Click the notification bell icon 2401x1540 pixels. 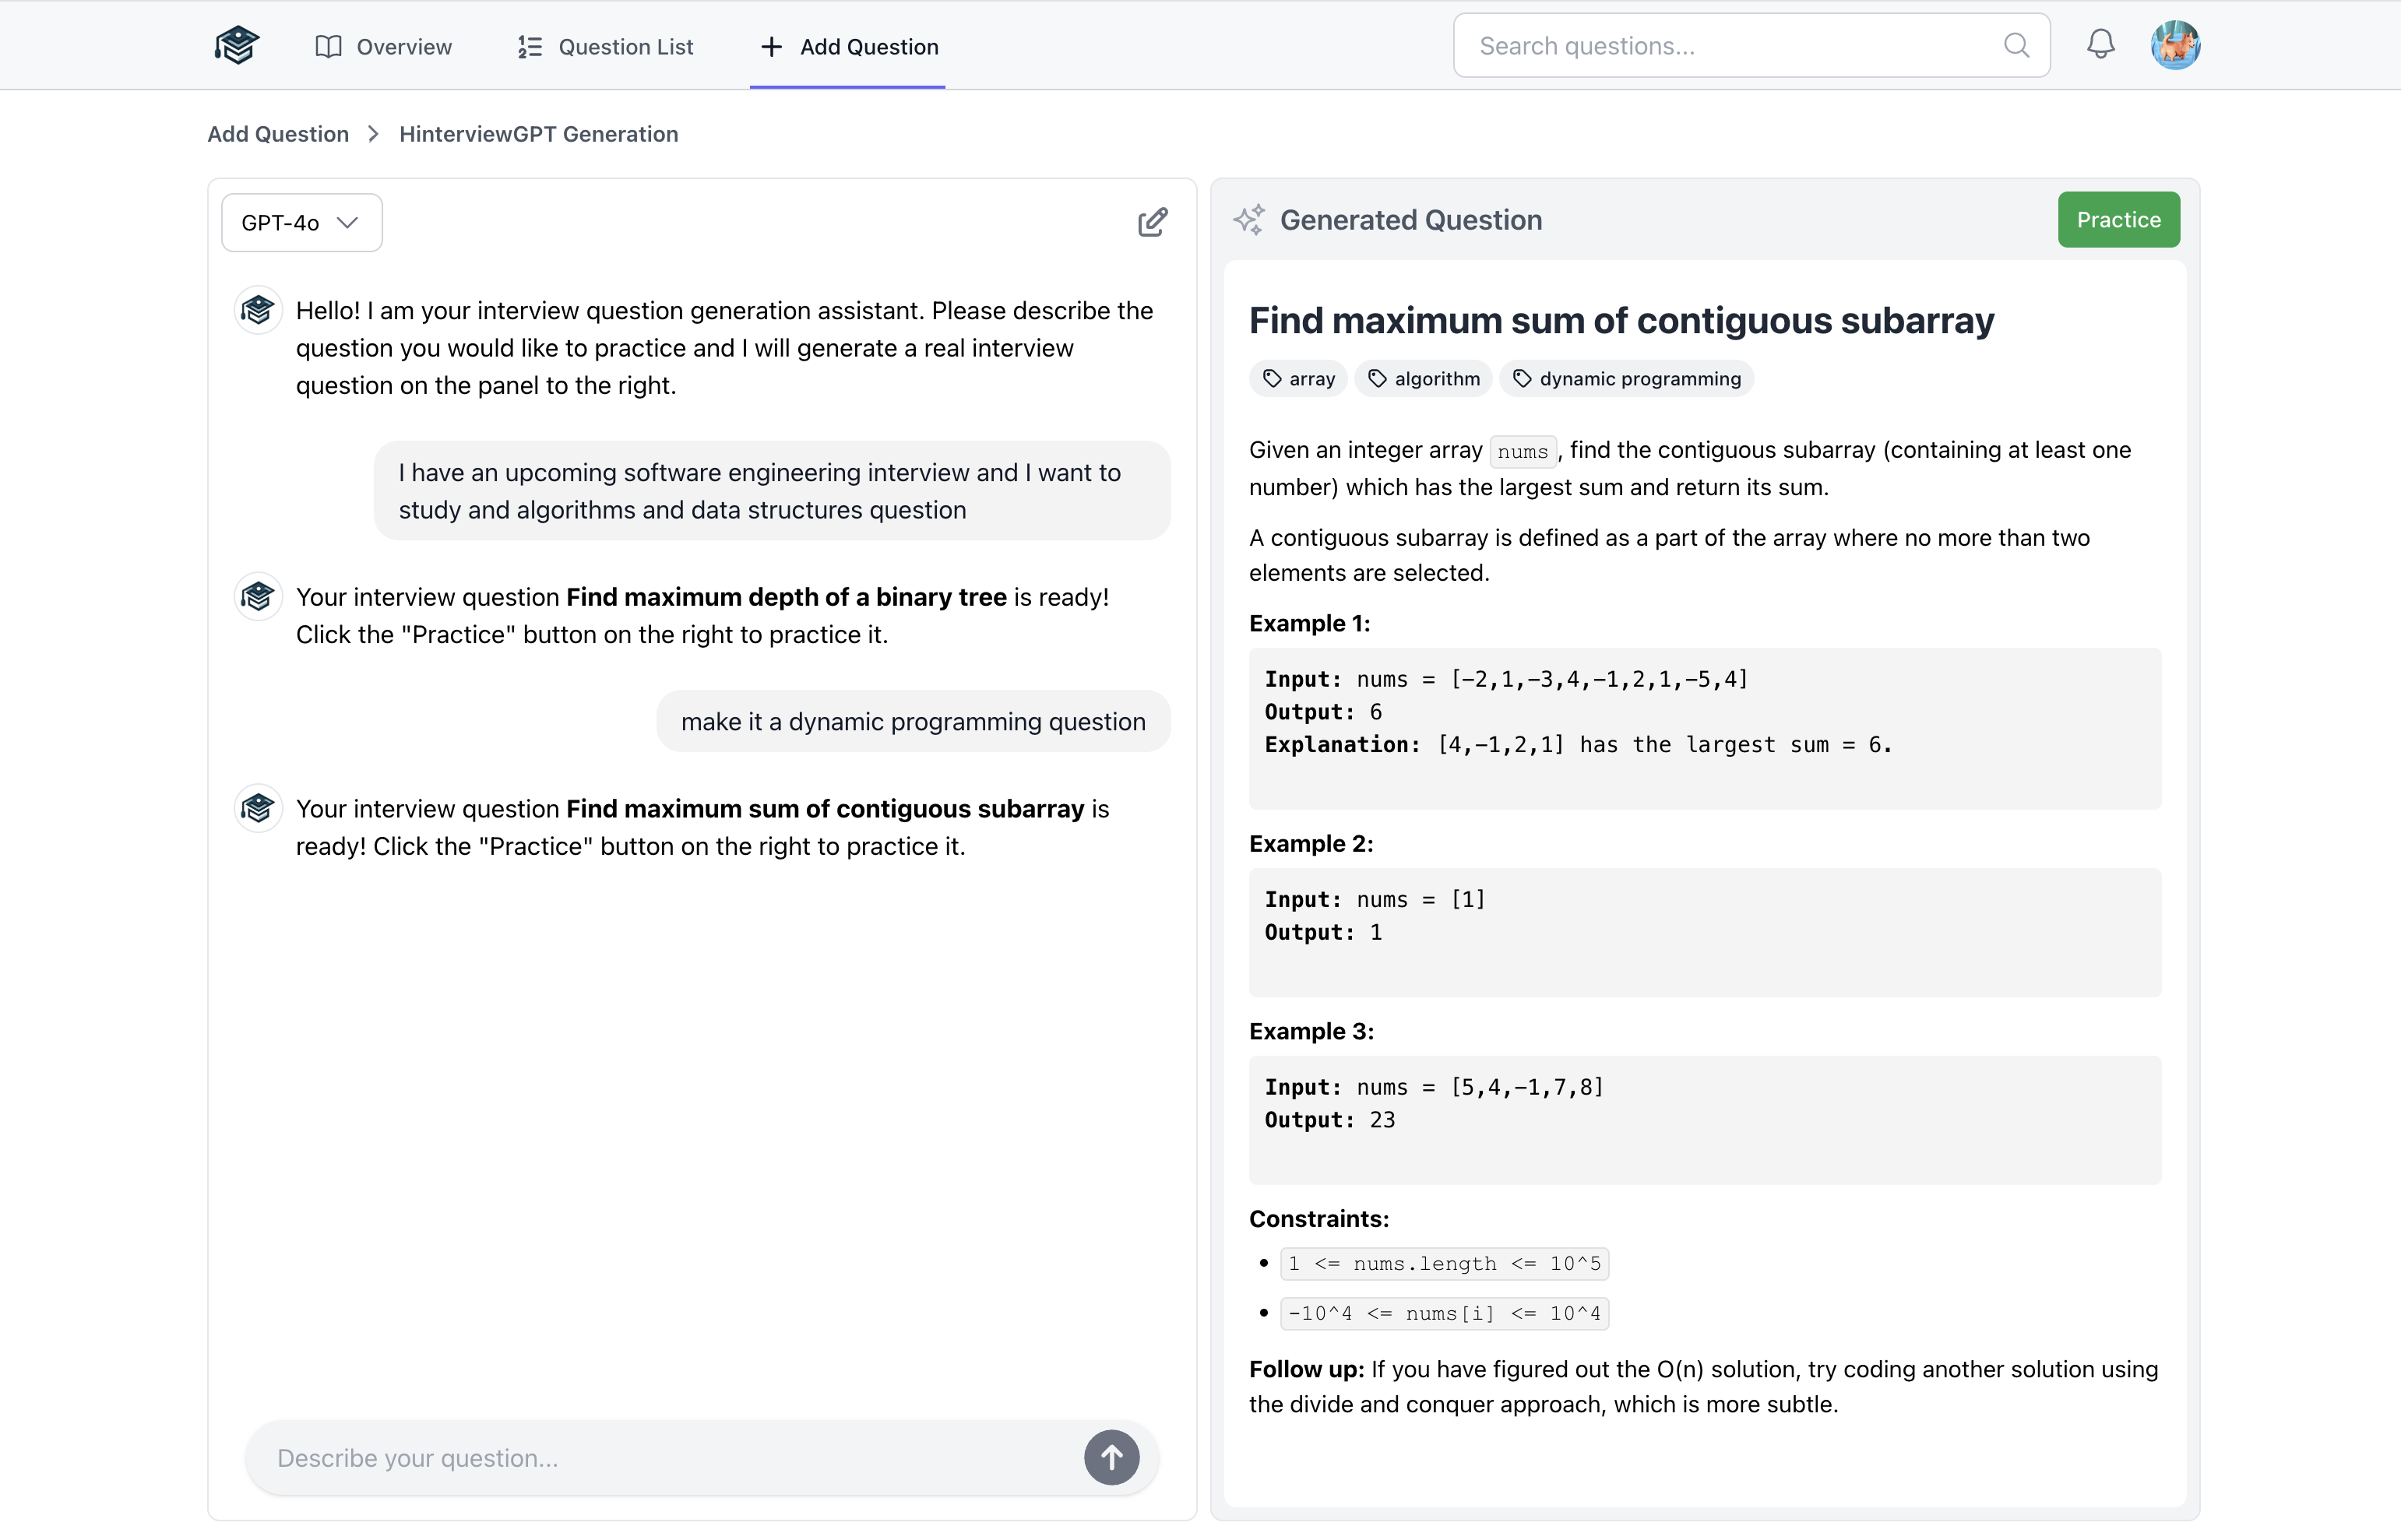[2100, 45]
